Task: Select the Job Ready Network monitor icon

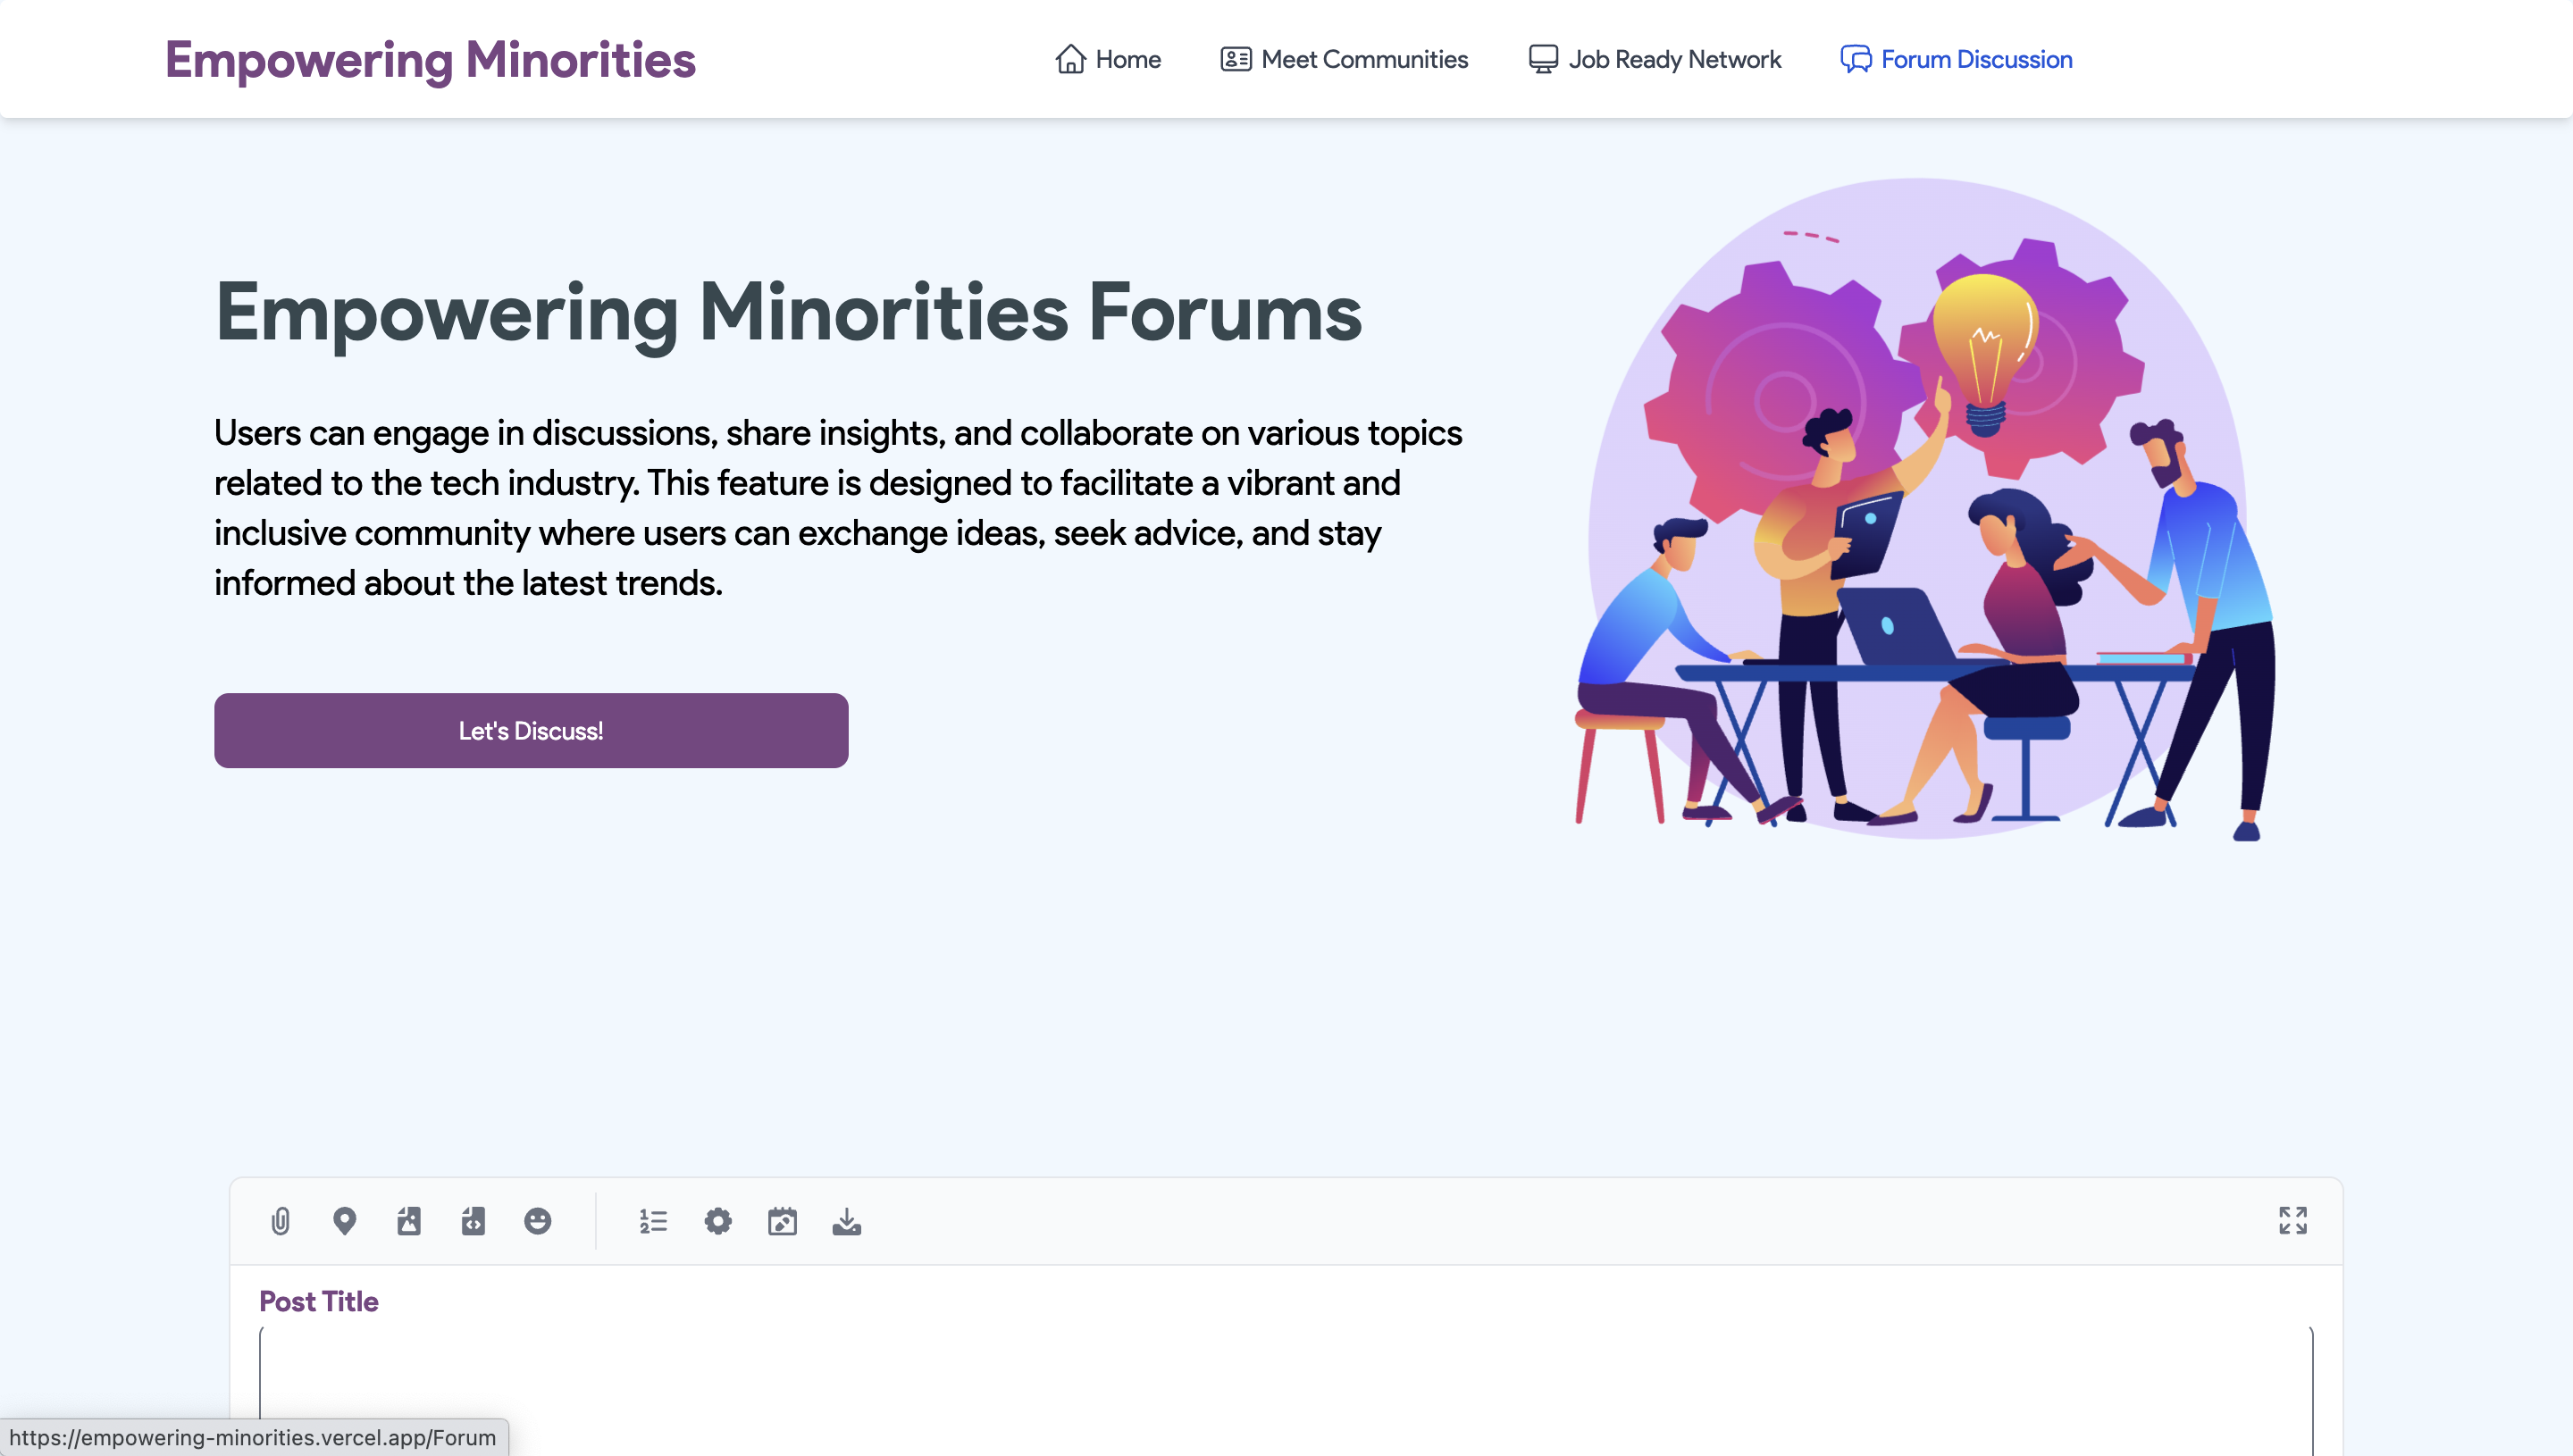Action: (x=1543, y=59)
